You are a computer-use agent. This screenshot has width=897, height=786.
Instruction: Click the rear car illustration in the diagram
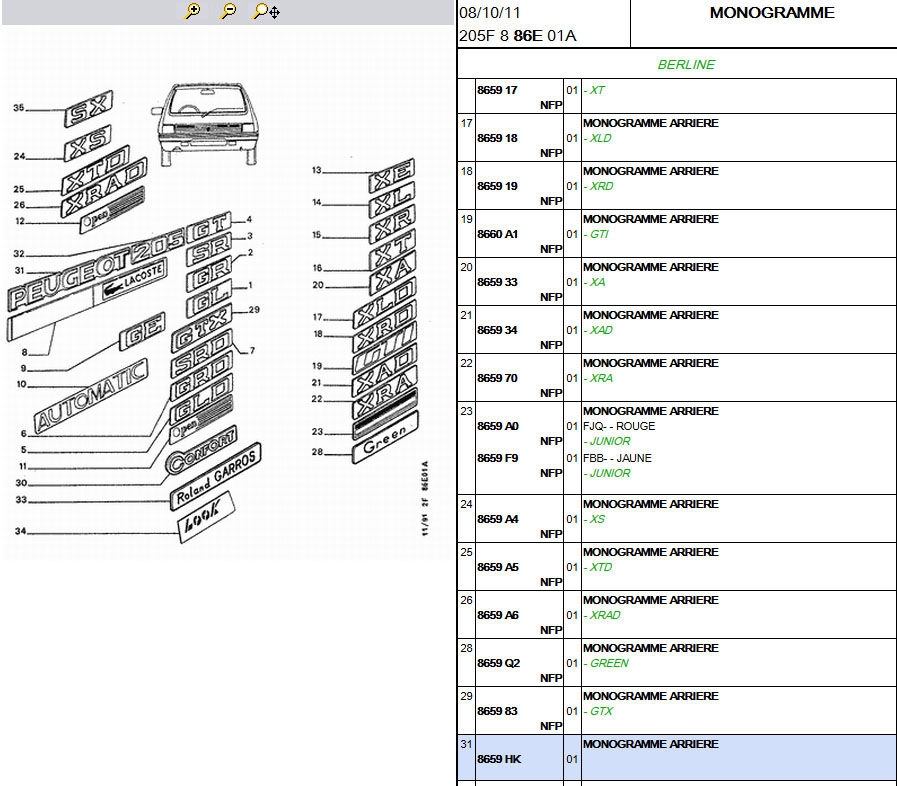click(x=204, y=123)
